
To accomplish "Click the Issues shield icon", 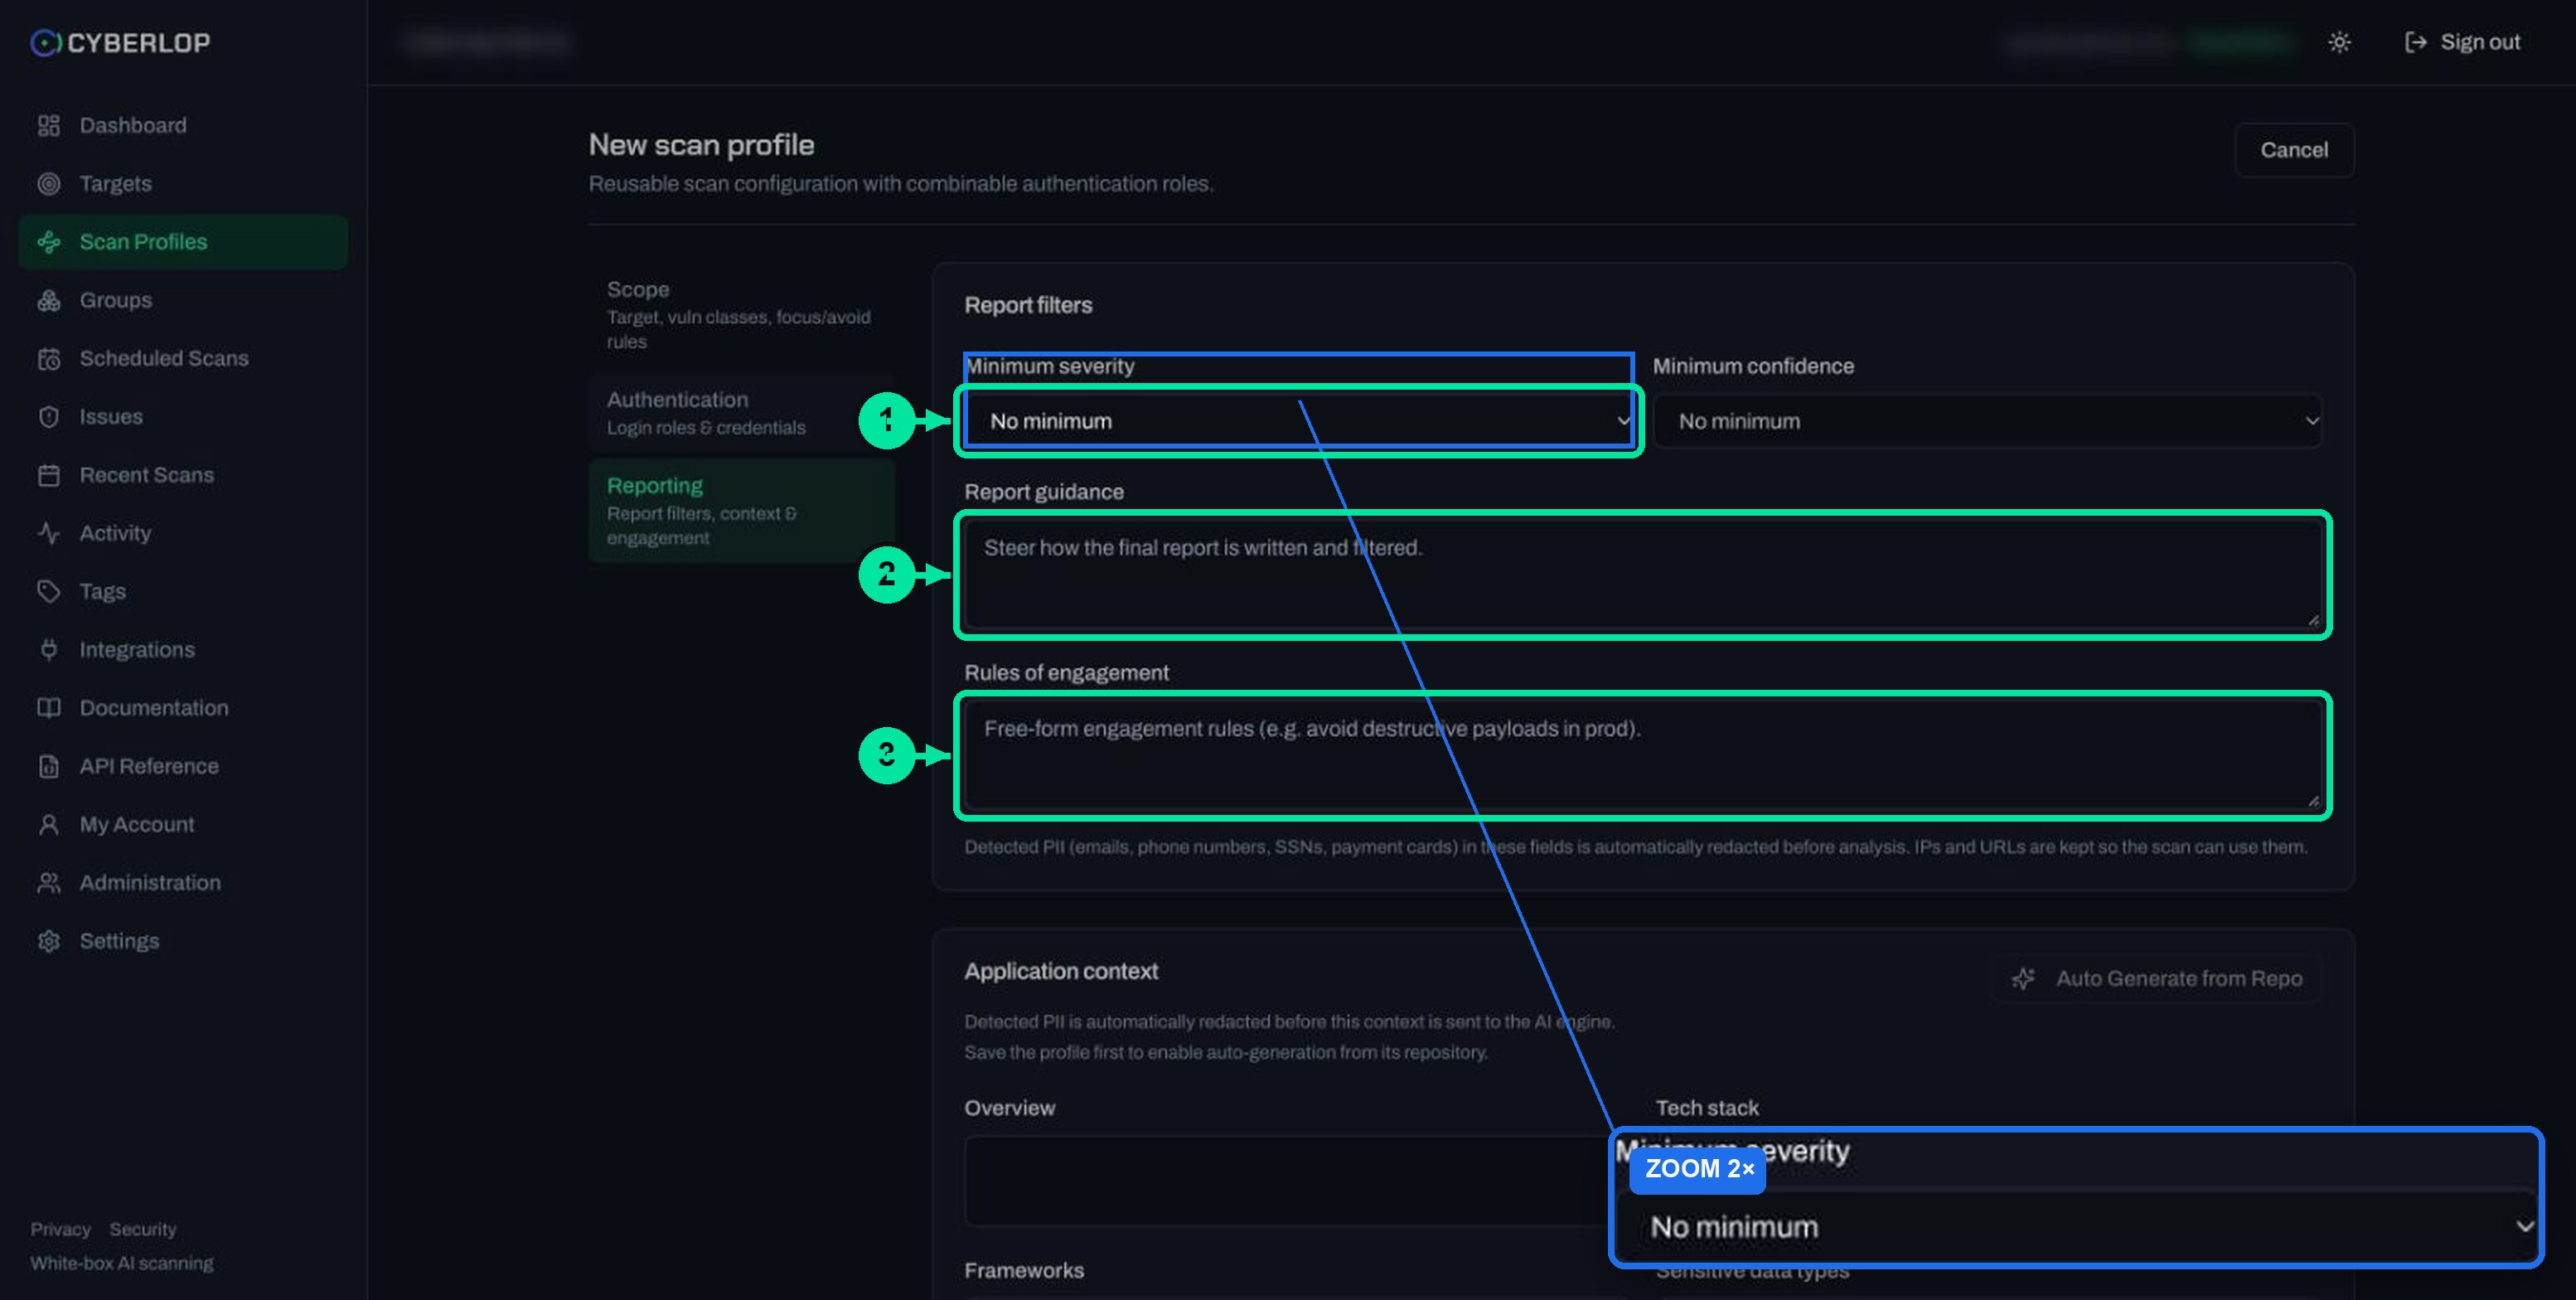I will pos(48,417).
